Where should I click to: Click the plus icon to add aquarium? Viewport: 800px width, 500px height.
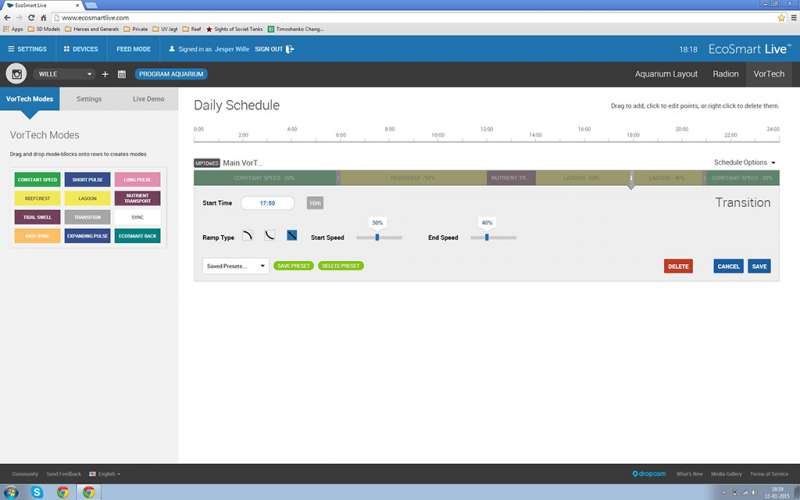(105, 74)
